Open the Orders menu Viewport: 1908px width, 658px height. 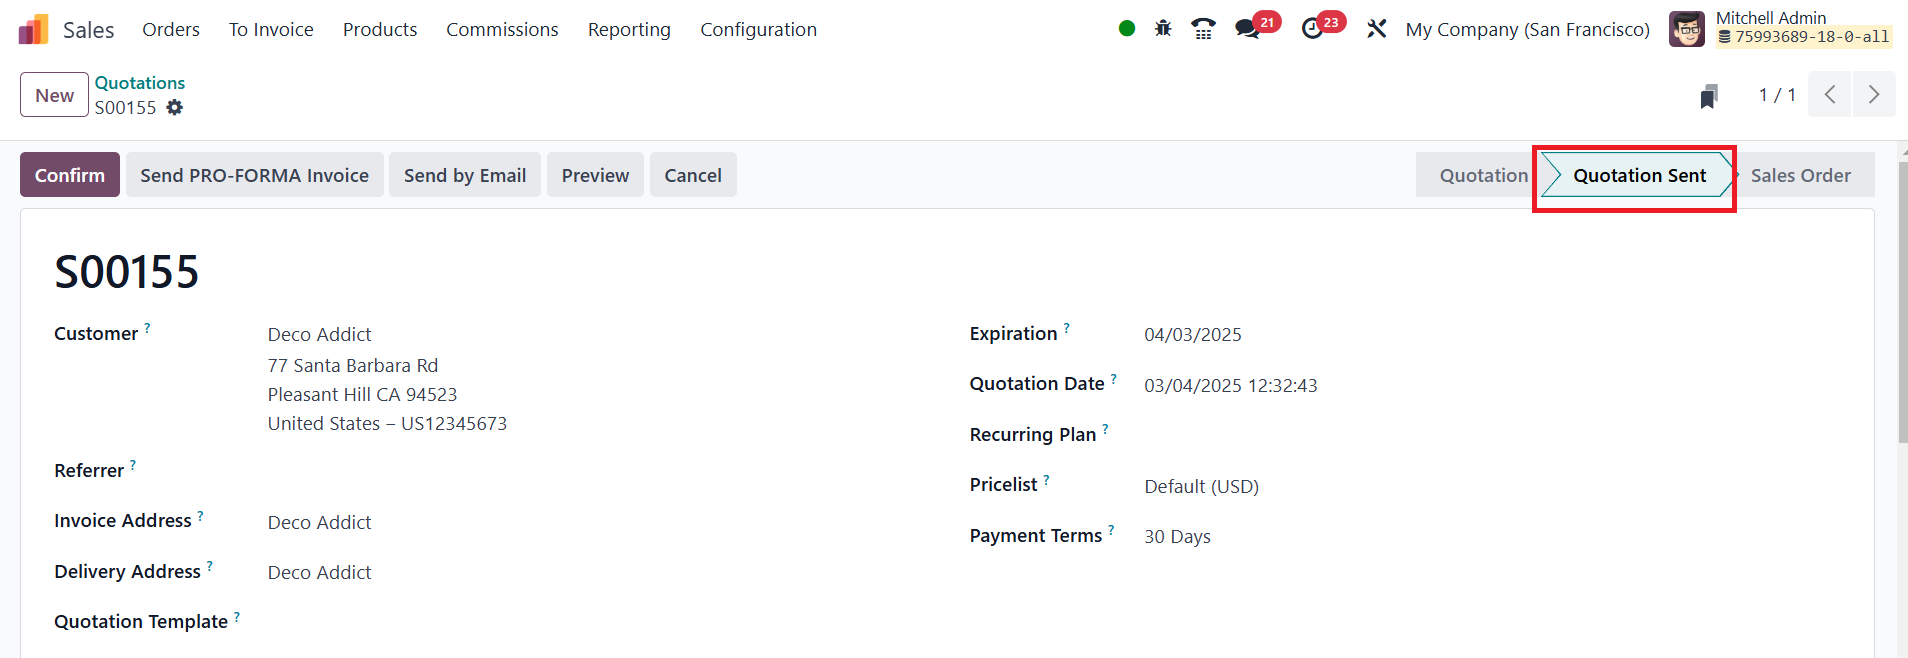(171, 30)
